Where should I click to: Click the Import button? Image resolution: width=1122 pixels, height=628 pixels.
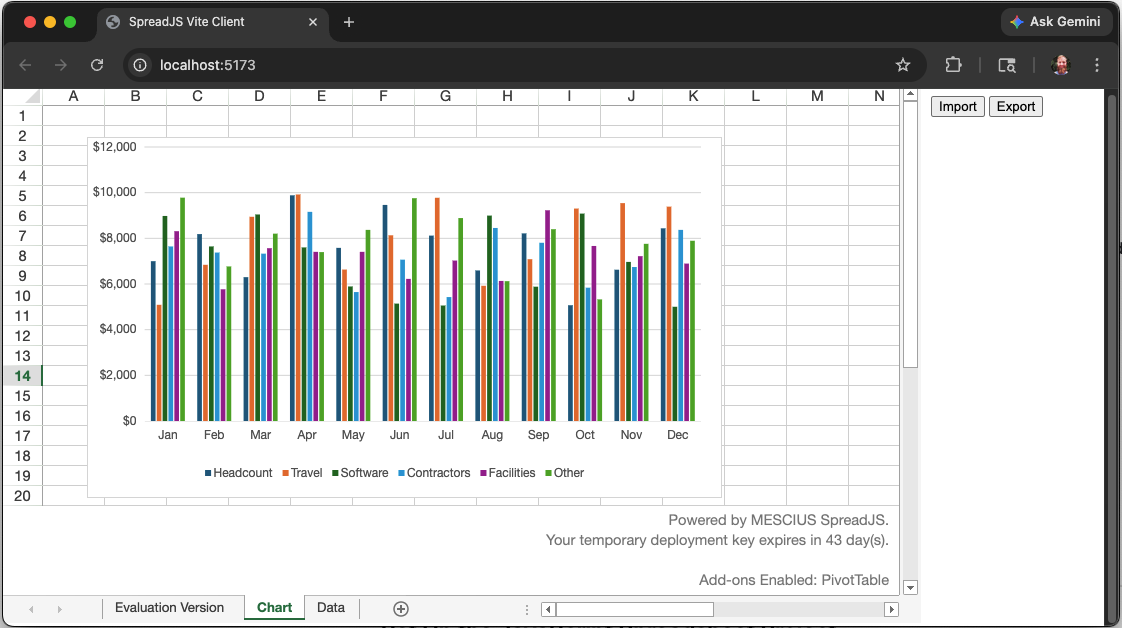(957, 106)
